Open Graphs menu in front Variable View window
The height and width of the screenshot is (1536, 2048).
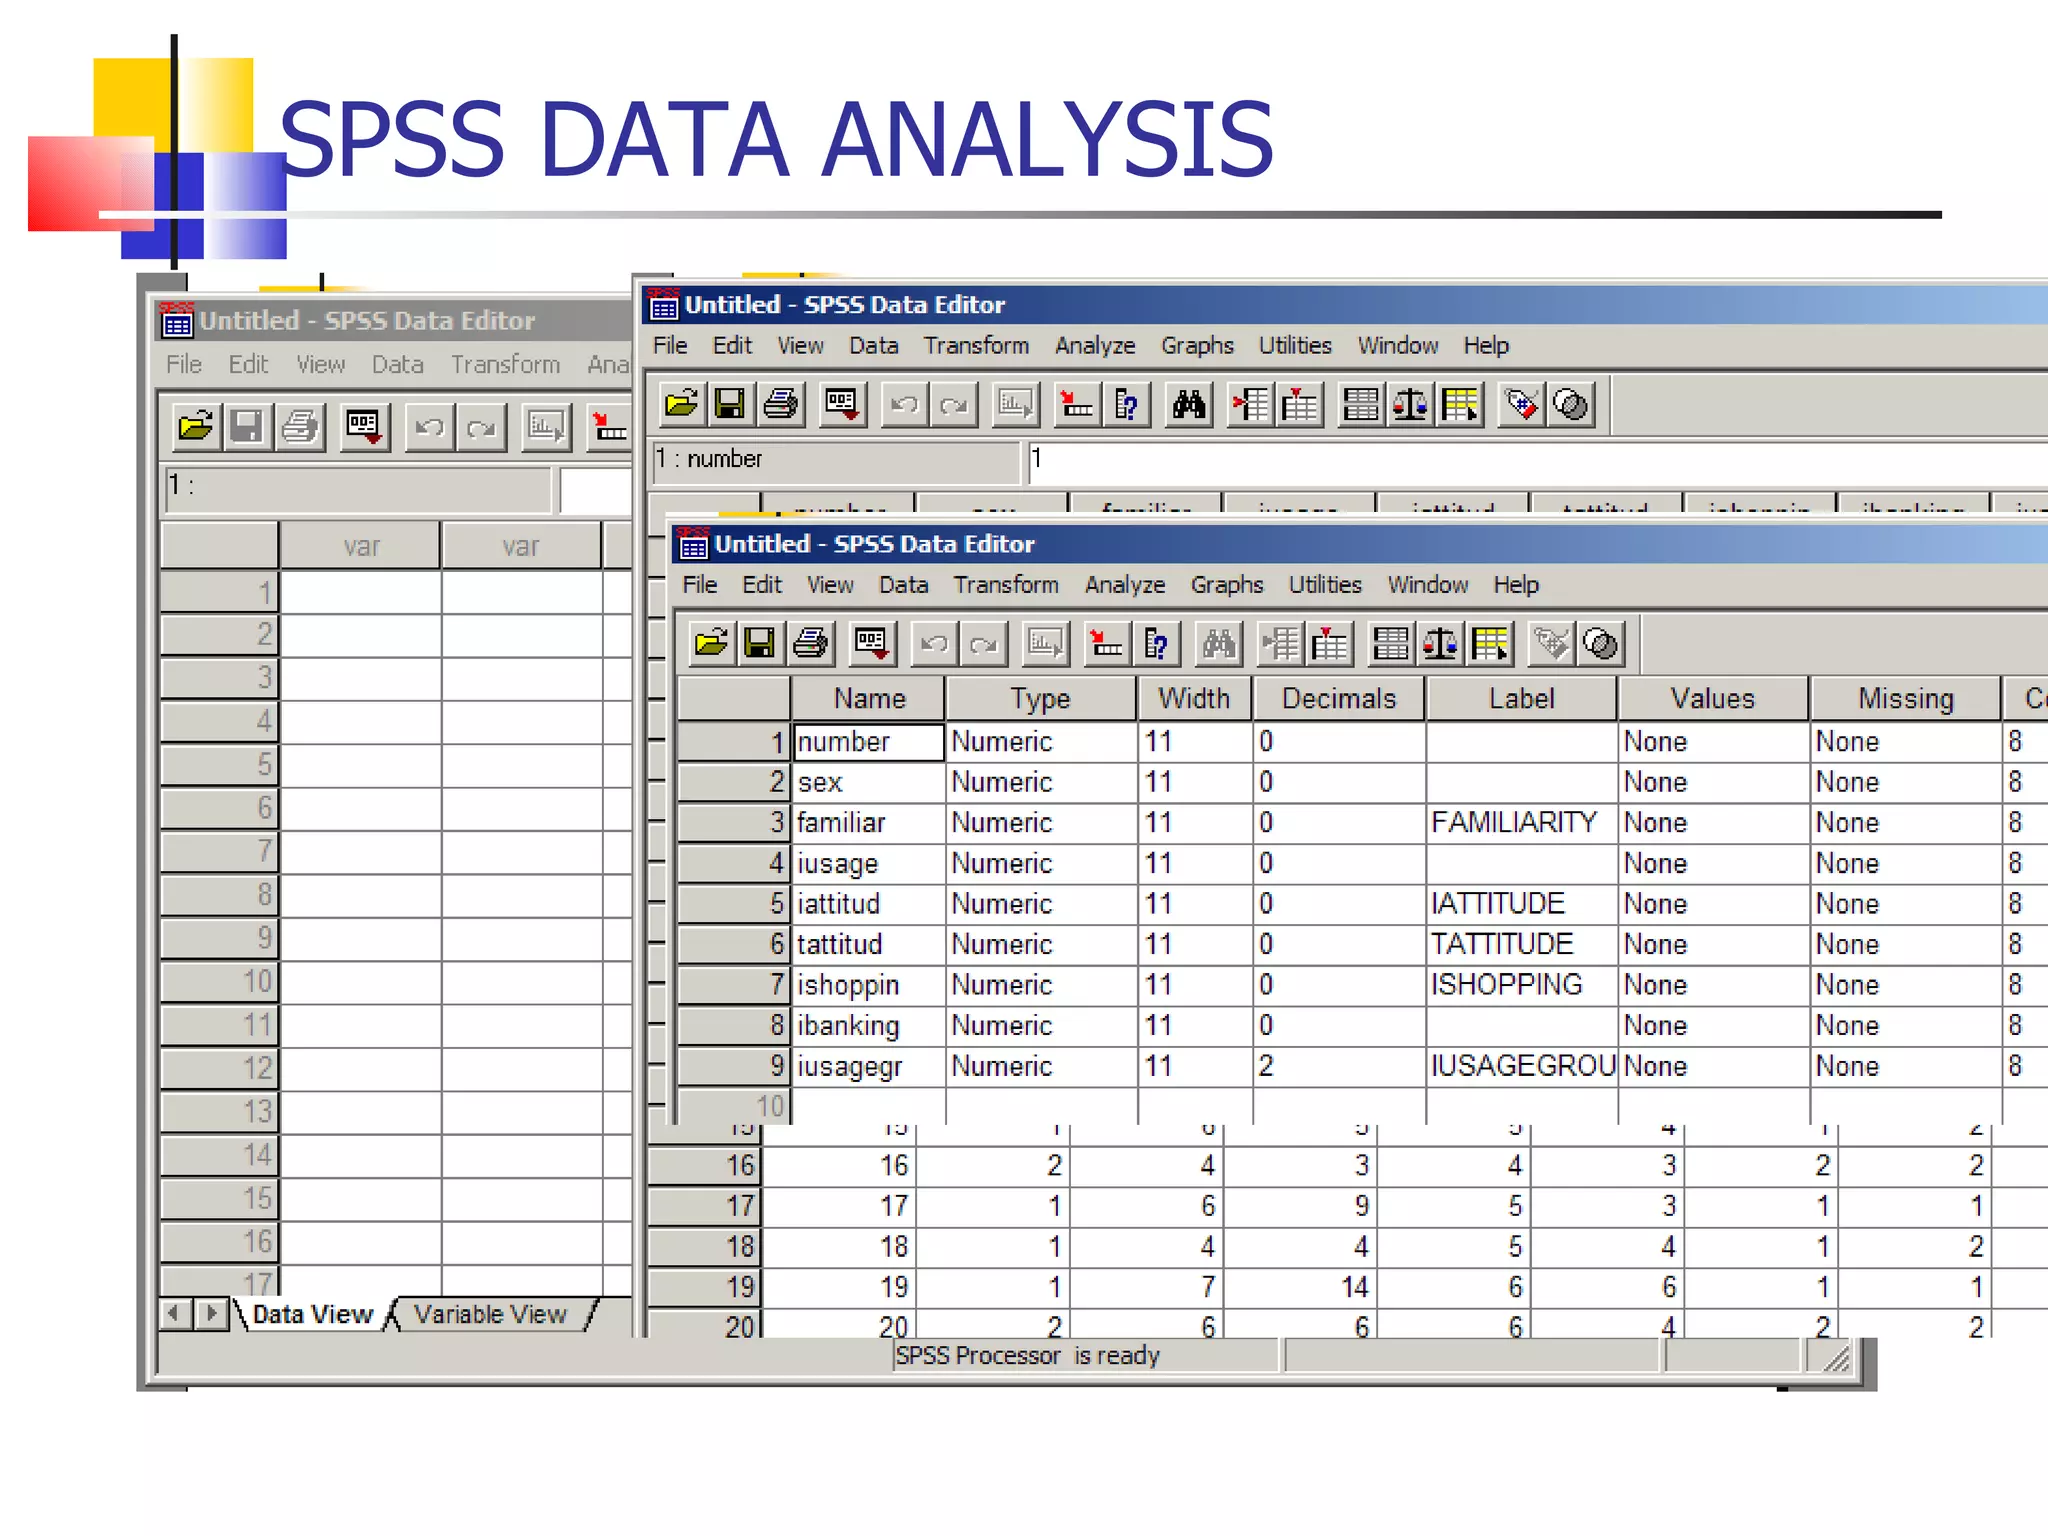click(1227, 585)
